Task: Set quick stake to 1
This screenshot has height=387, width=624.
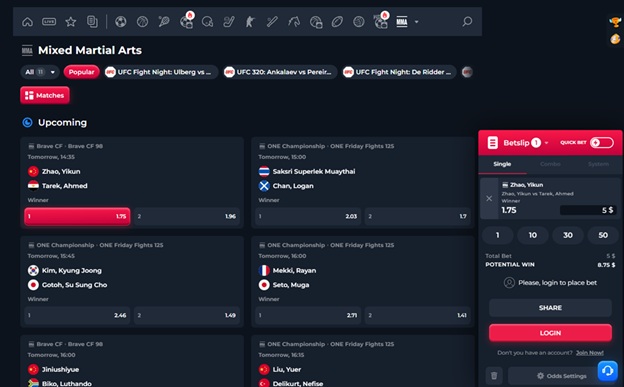Action: [497, 235]
